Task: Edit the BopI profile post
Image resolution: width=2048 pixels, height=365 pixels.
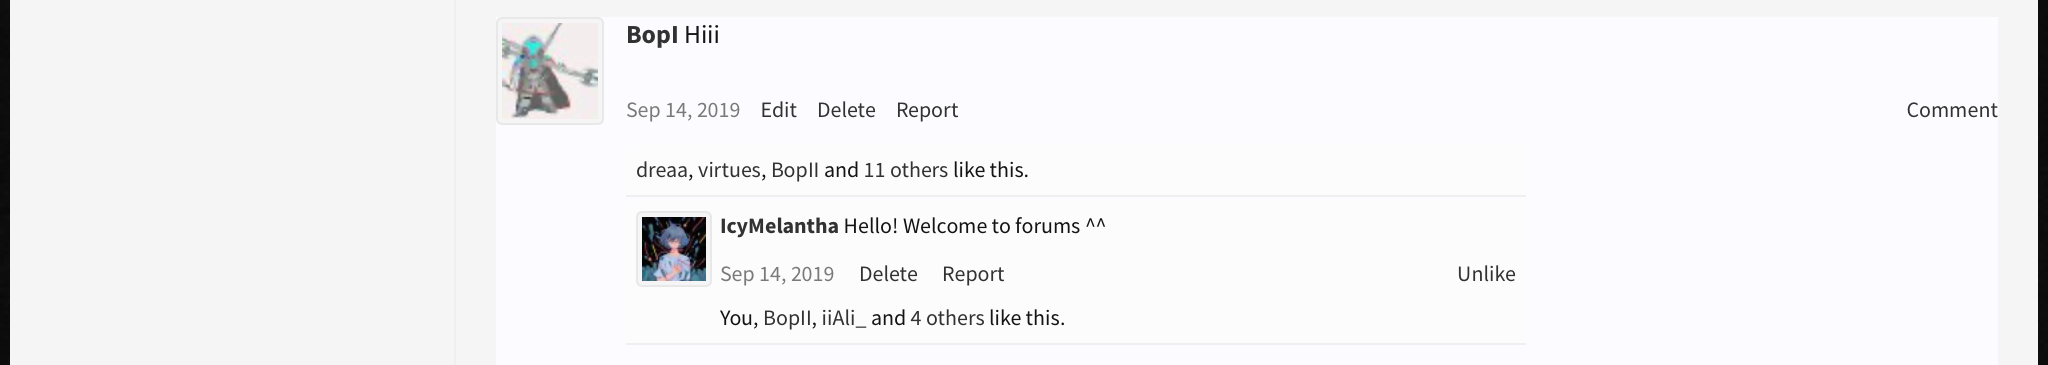Action: coord(778,110)
